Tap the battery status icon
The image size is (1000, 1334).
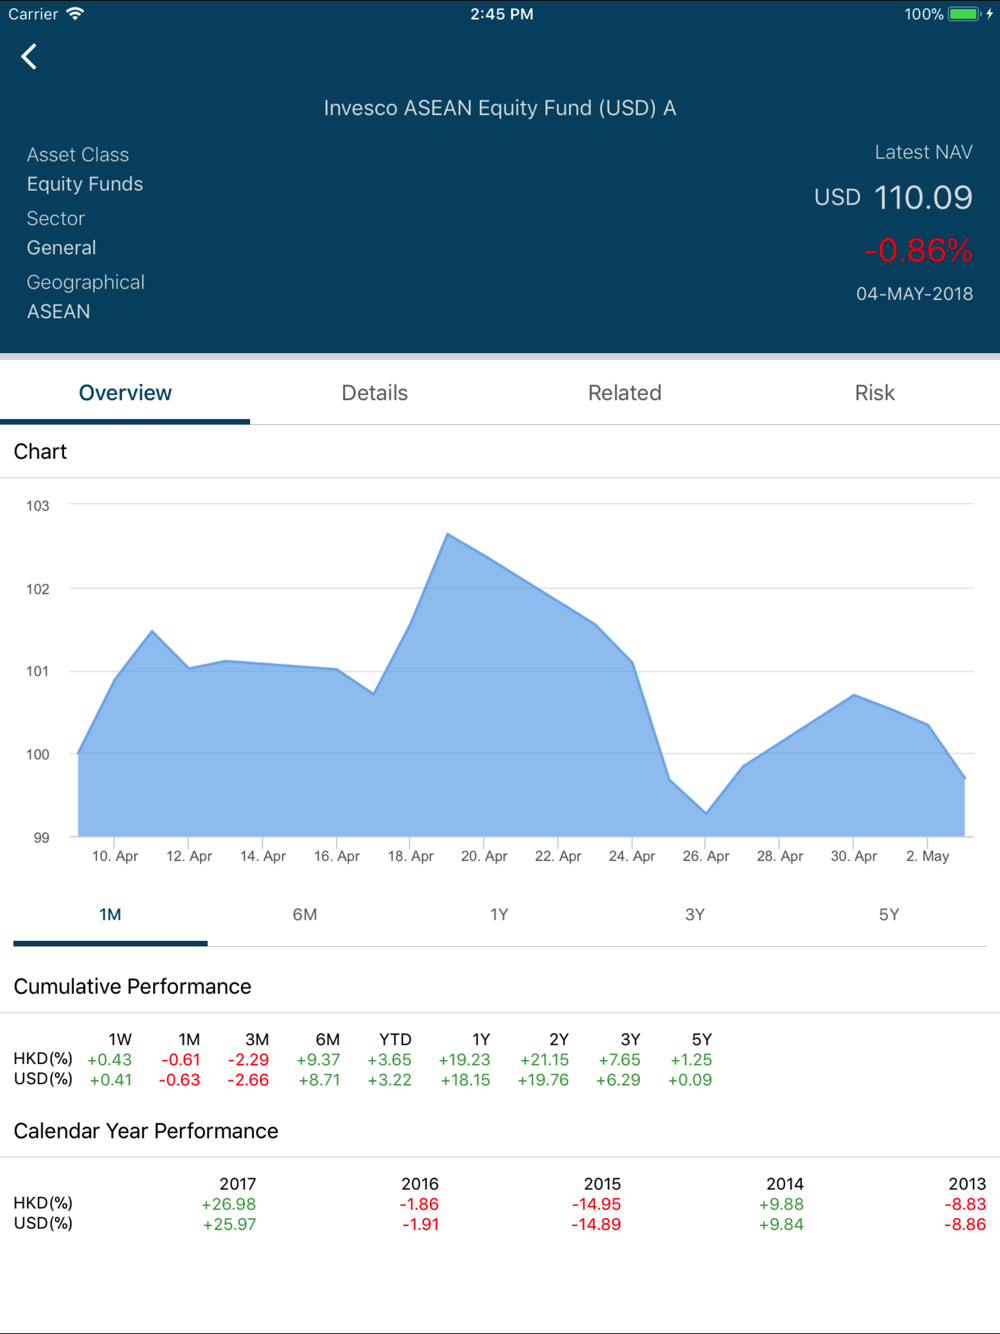(x=964, y=14)
